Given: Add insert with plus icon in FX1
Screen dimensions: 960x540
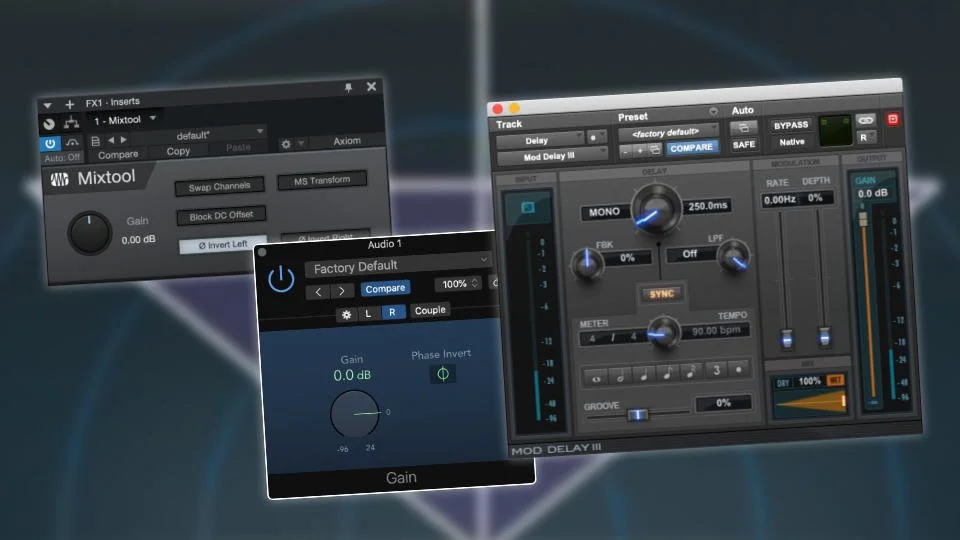Looking at the screenshot, I should click(69, 105).
